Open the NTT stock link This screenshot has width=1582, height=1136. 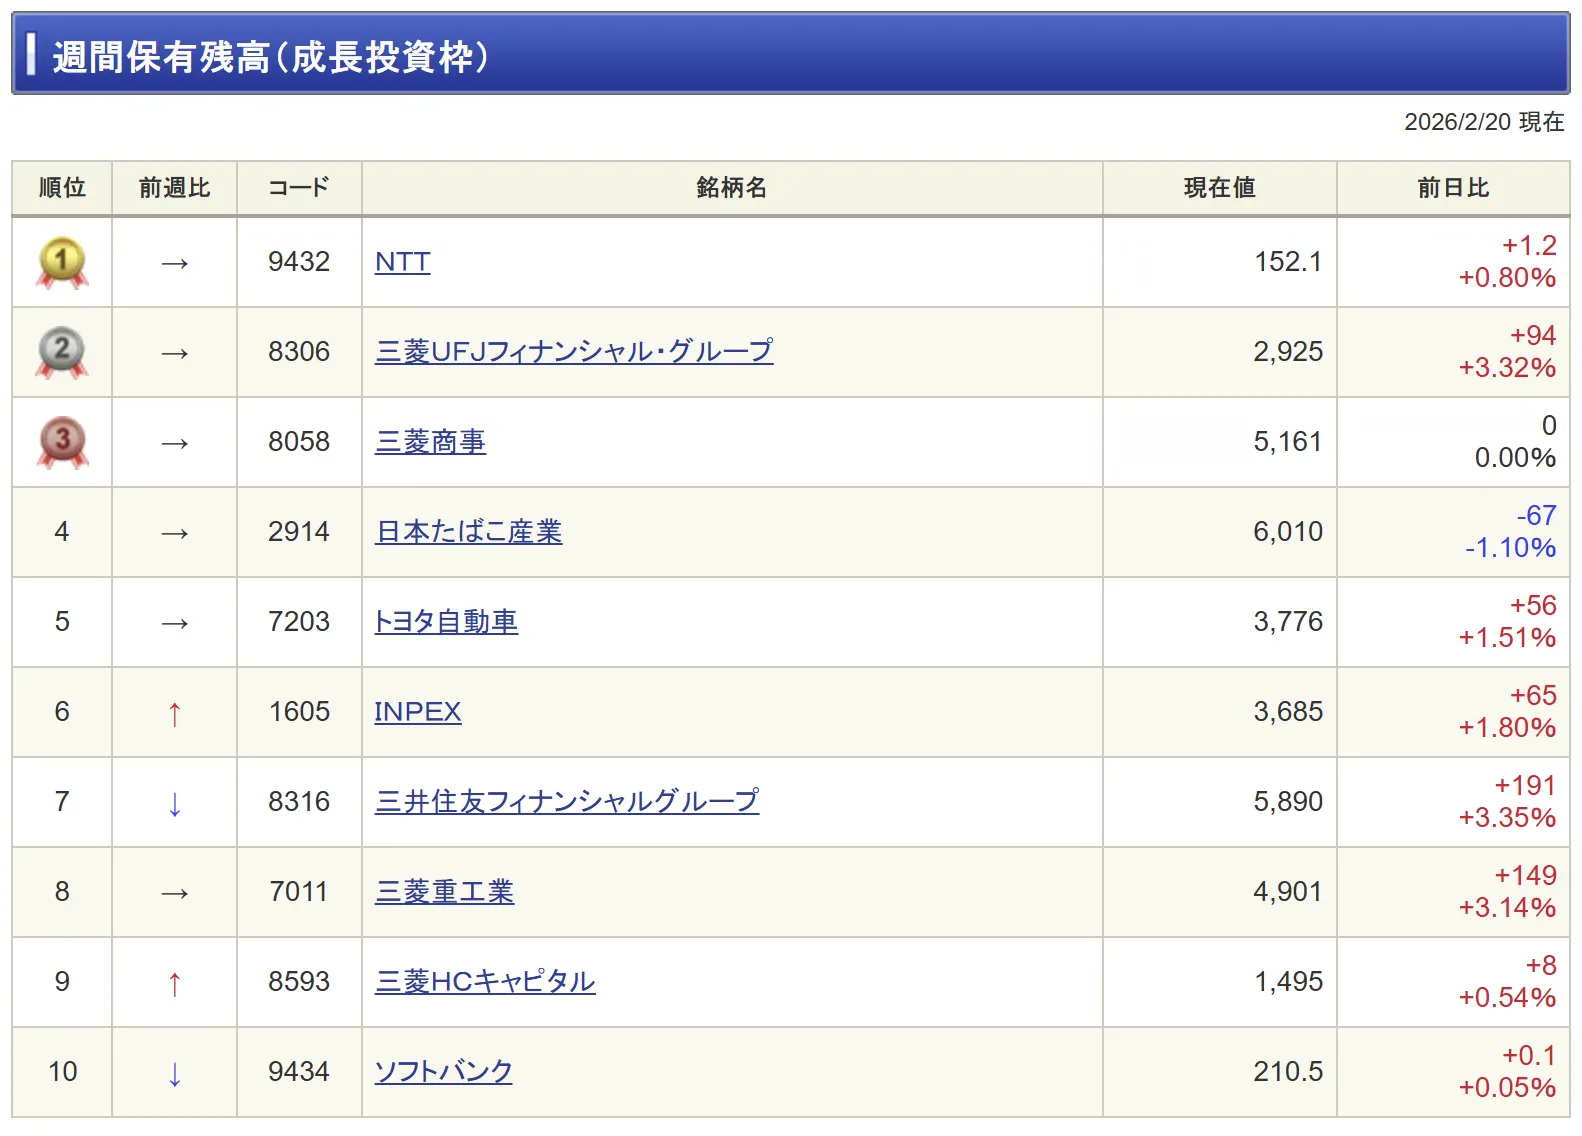point(402,262)
